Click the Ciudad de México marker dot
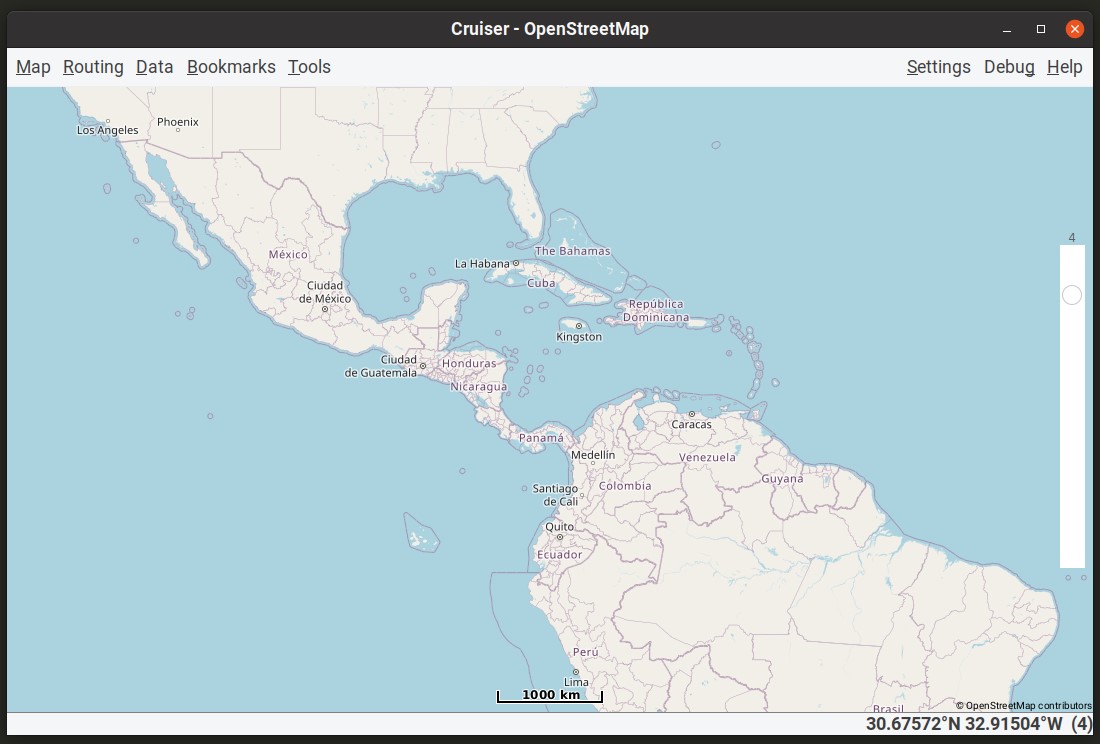This screenshot has height=744, width=1100. coord(325,309)
